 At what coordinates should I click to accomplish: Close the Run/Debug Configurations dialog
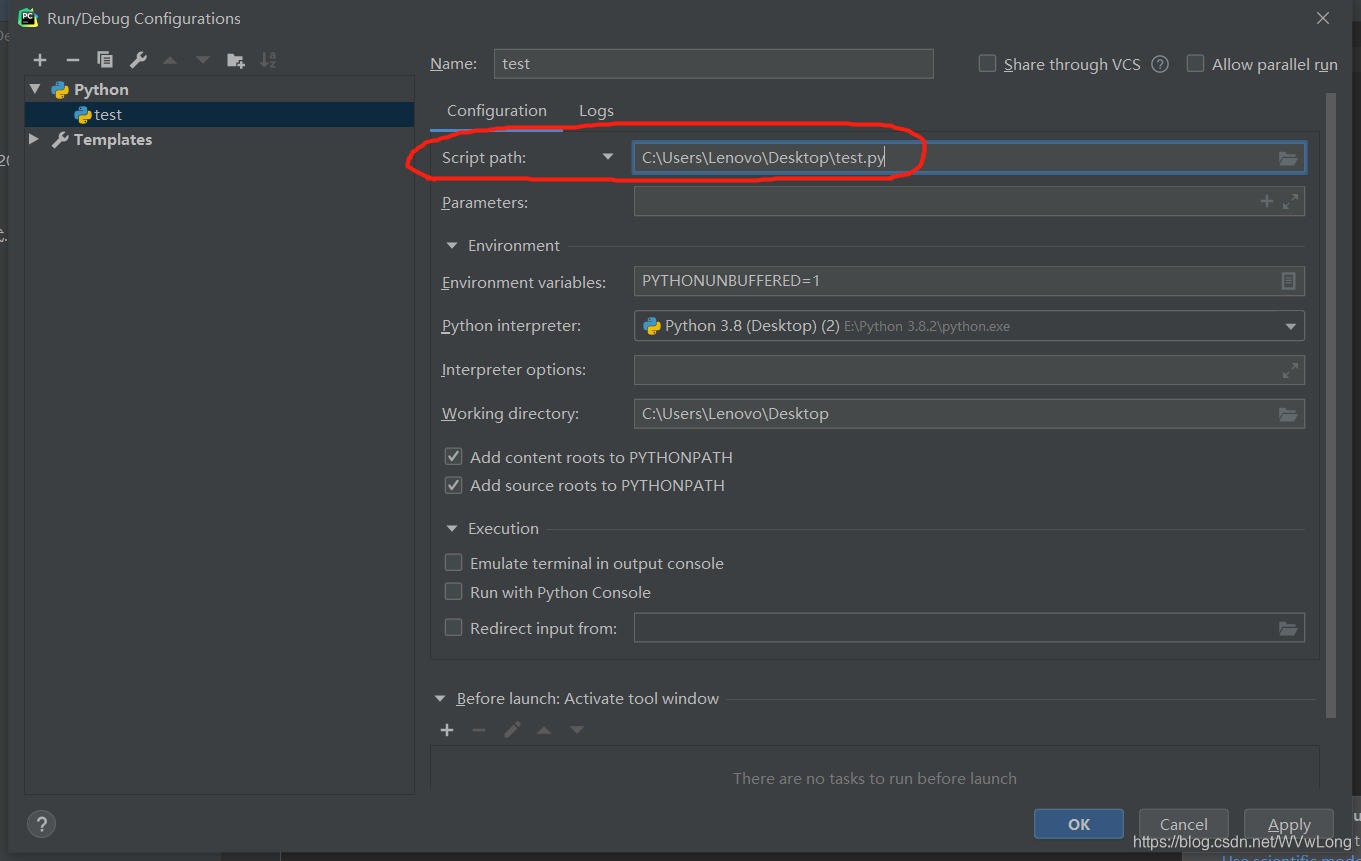(1323, 18)
